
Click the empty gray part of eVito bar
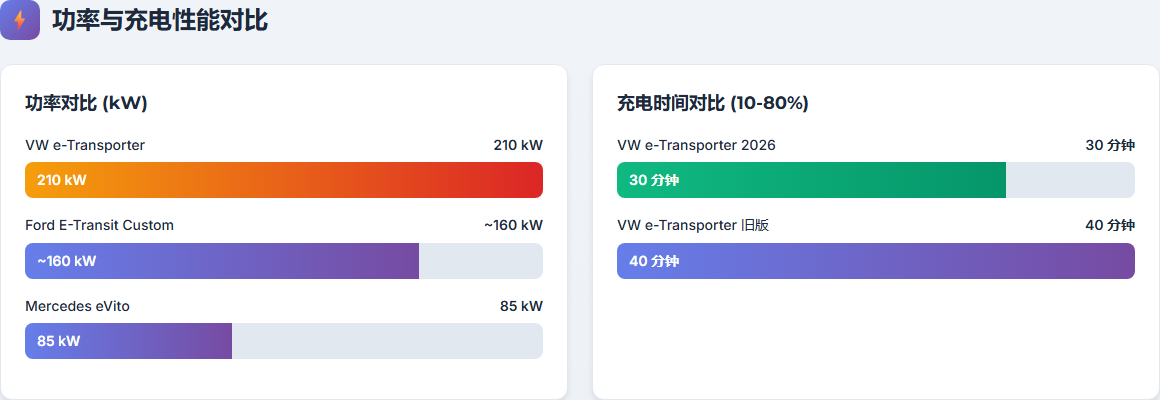tap(387, 341)
